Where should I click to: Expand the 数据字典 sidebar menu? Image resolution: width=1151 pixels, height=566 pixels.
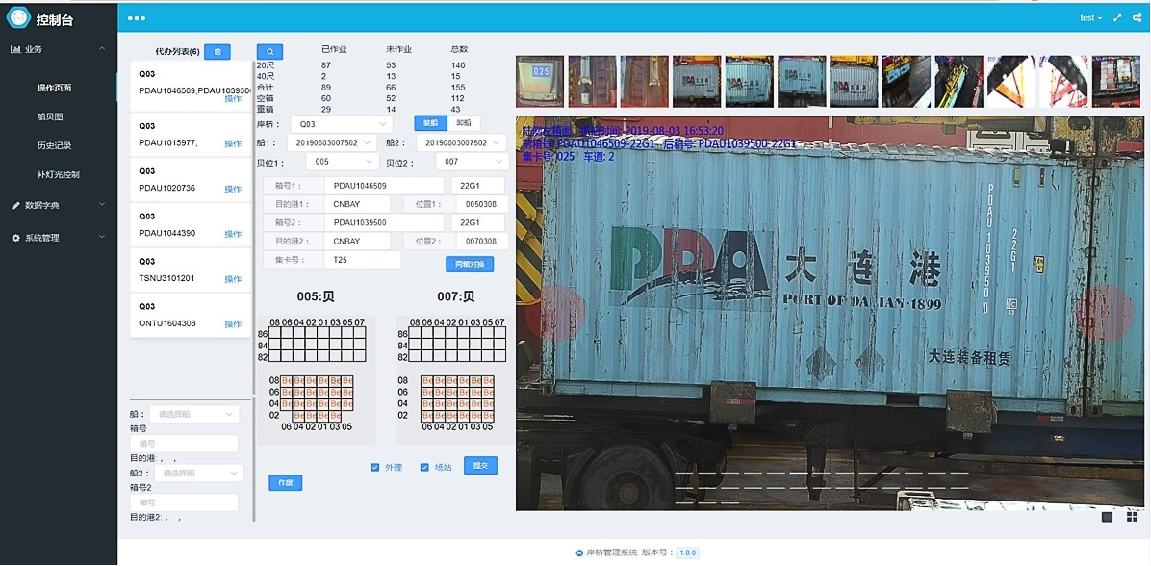[x=59, y=205]
